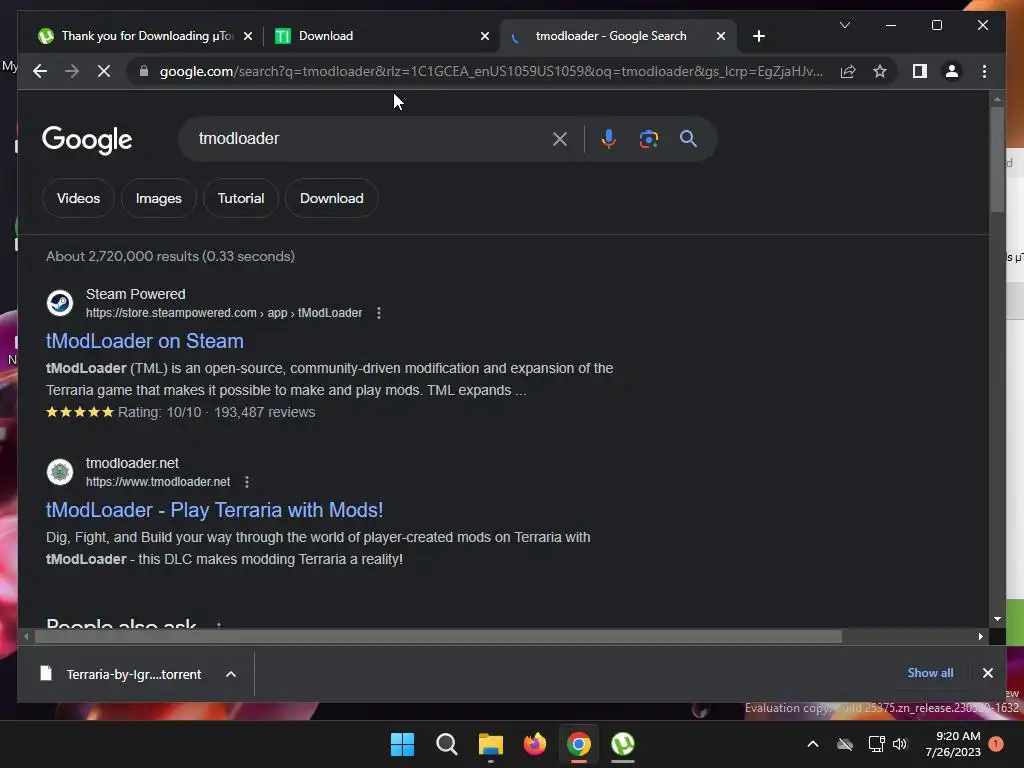Apply the Download search filter
Viewport: 1024px width, 768px height.
[x=332, y=198]
